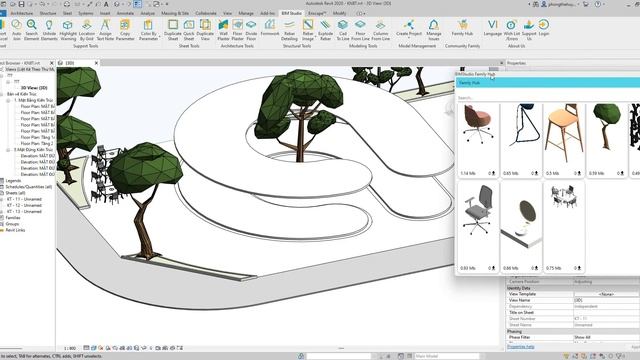Image resolution: width=640 pixels, height=360 pixels.
Task: Click the Duplicate Sheet tool
Action: 173,30
